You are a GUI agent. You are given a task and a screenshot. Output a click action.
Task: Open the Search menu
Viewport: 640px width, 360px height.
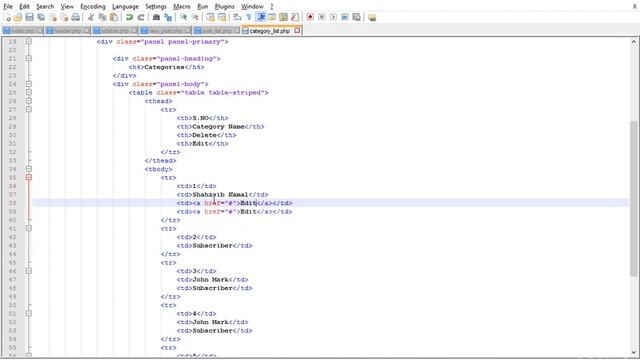pos(45,7)
